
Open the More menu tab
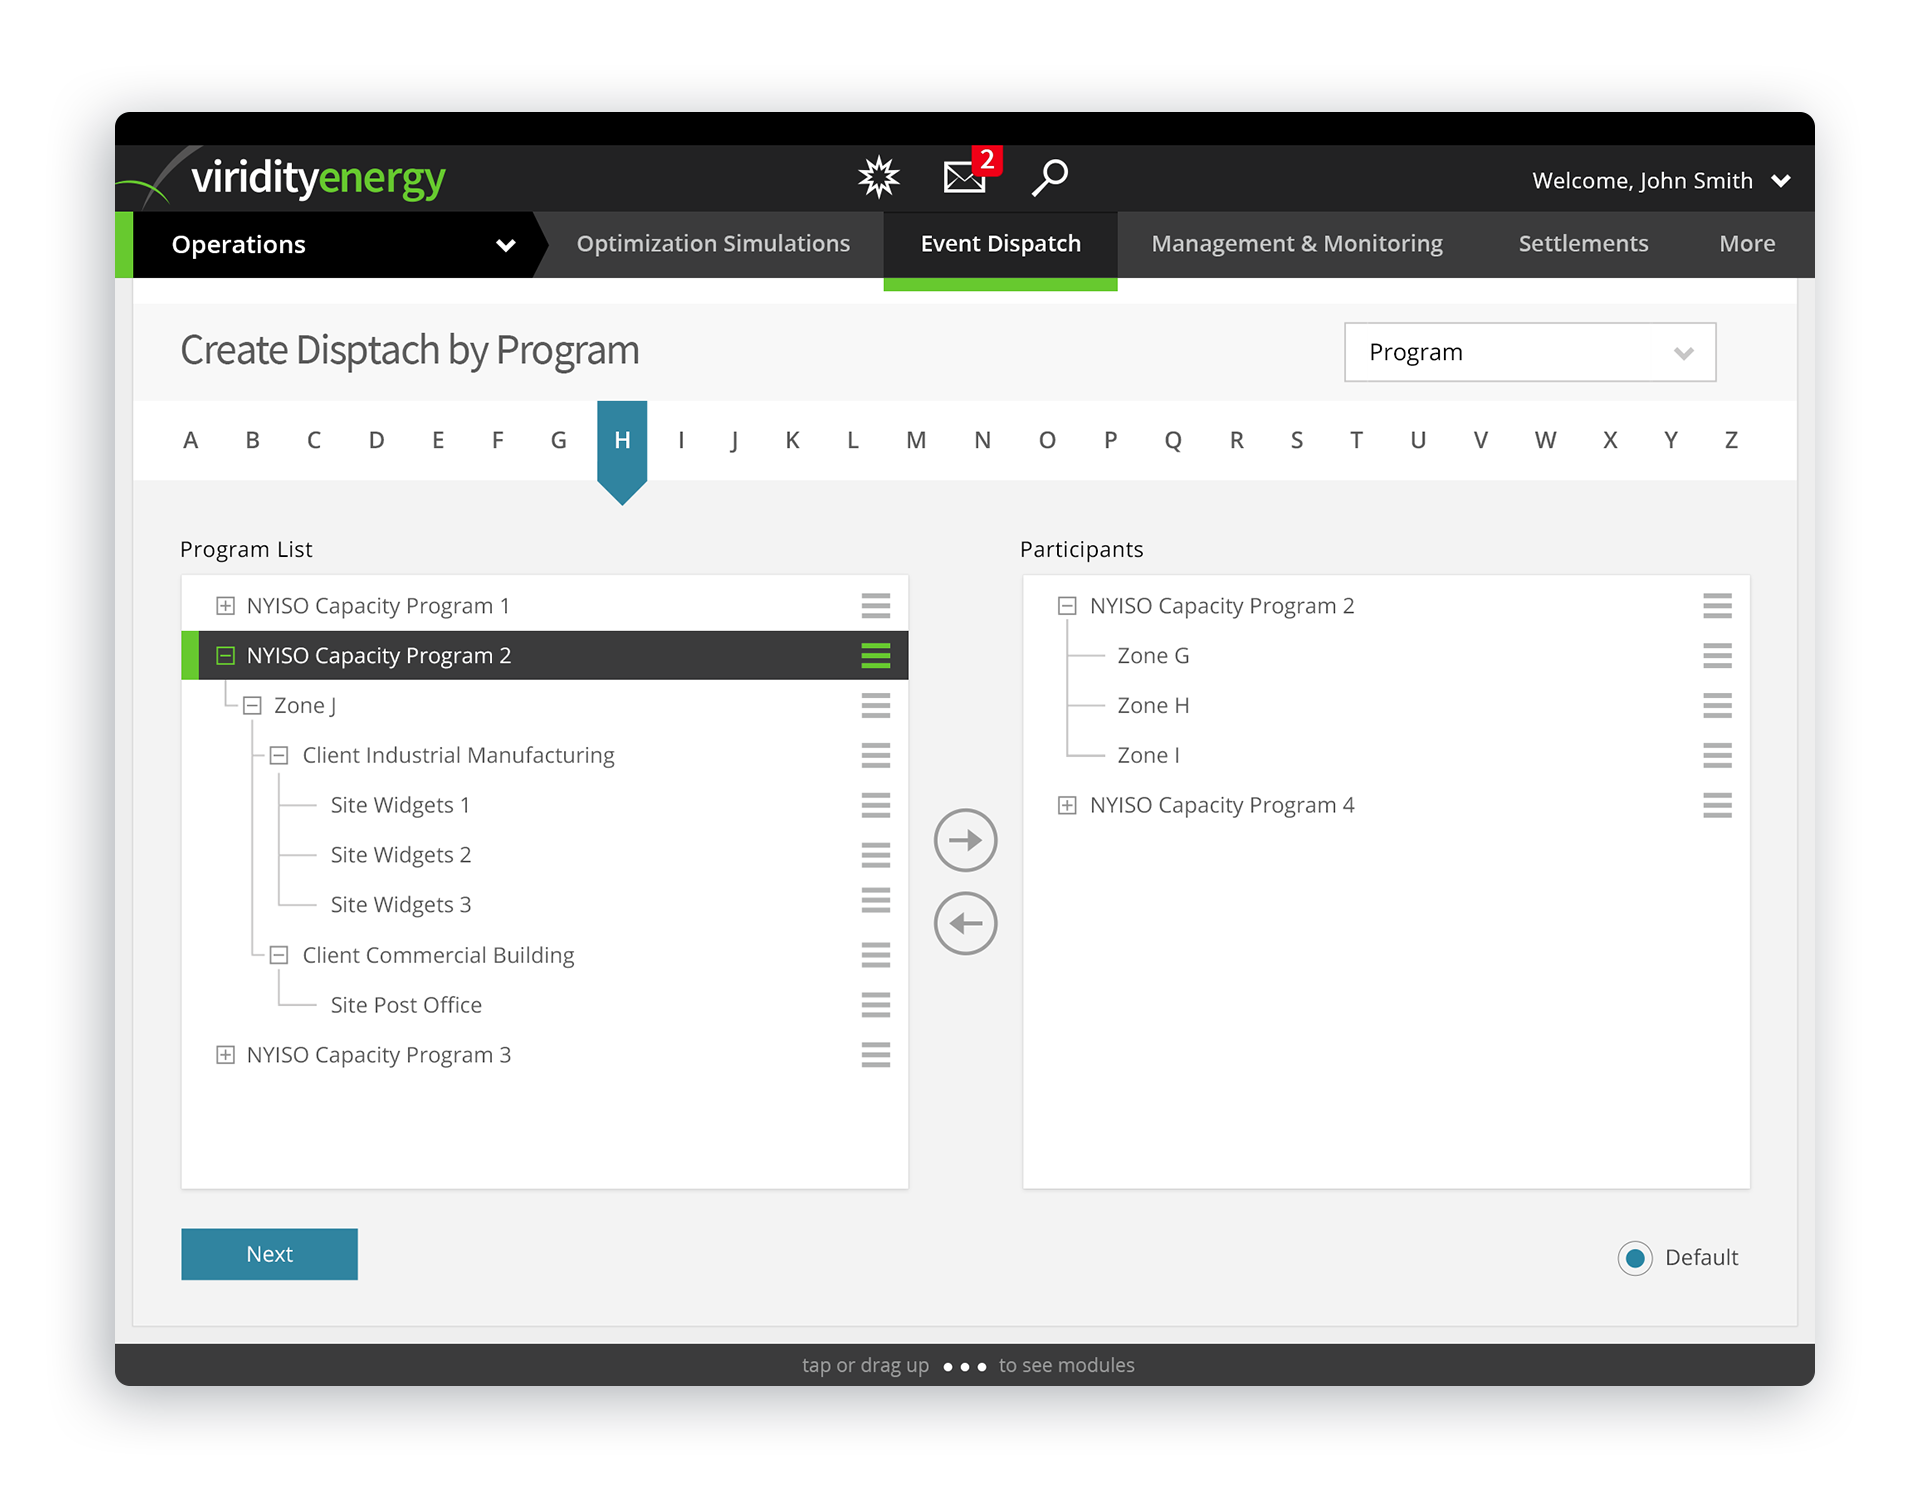pos(1747,244)
